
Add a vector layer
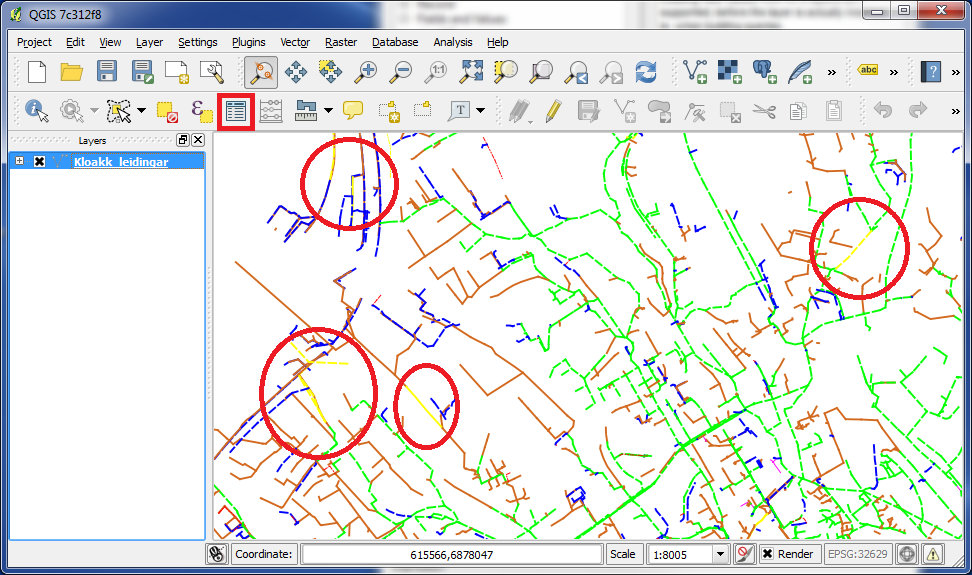pyautogui.click(x=695, y=72)
